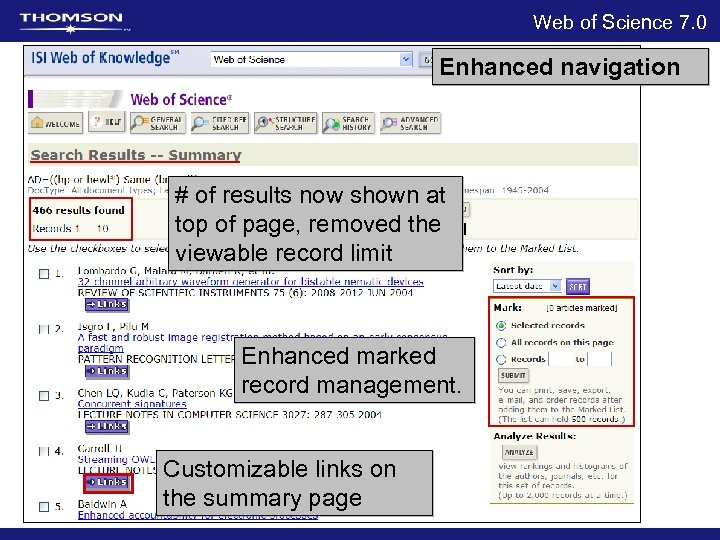Open '32 channel arbitrary waveform generator' article link
The height and width of the screenshot is (540, 720).
coord(251,281)
